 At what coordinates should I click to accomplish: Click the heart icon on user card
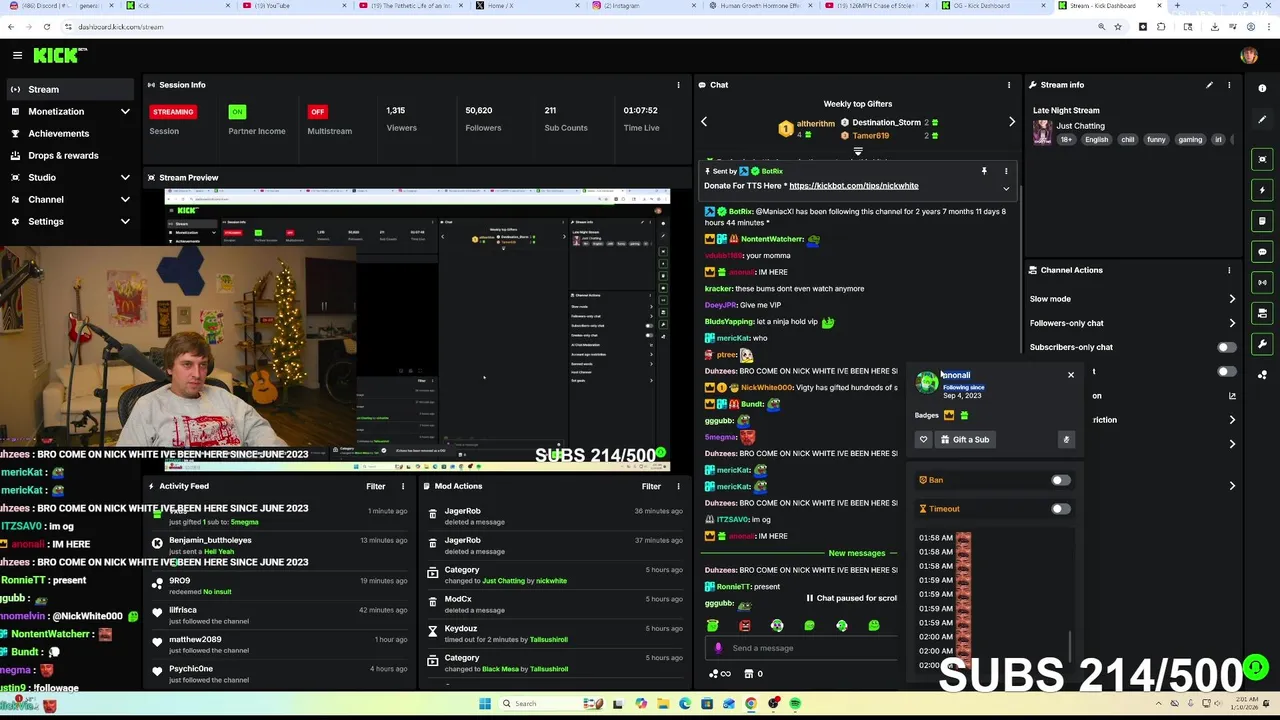coord(923,440)
